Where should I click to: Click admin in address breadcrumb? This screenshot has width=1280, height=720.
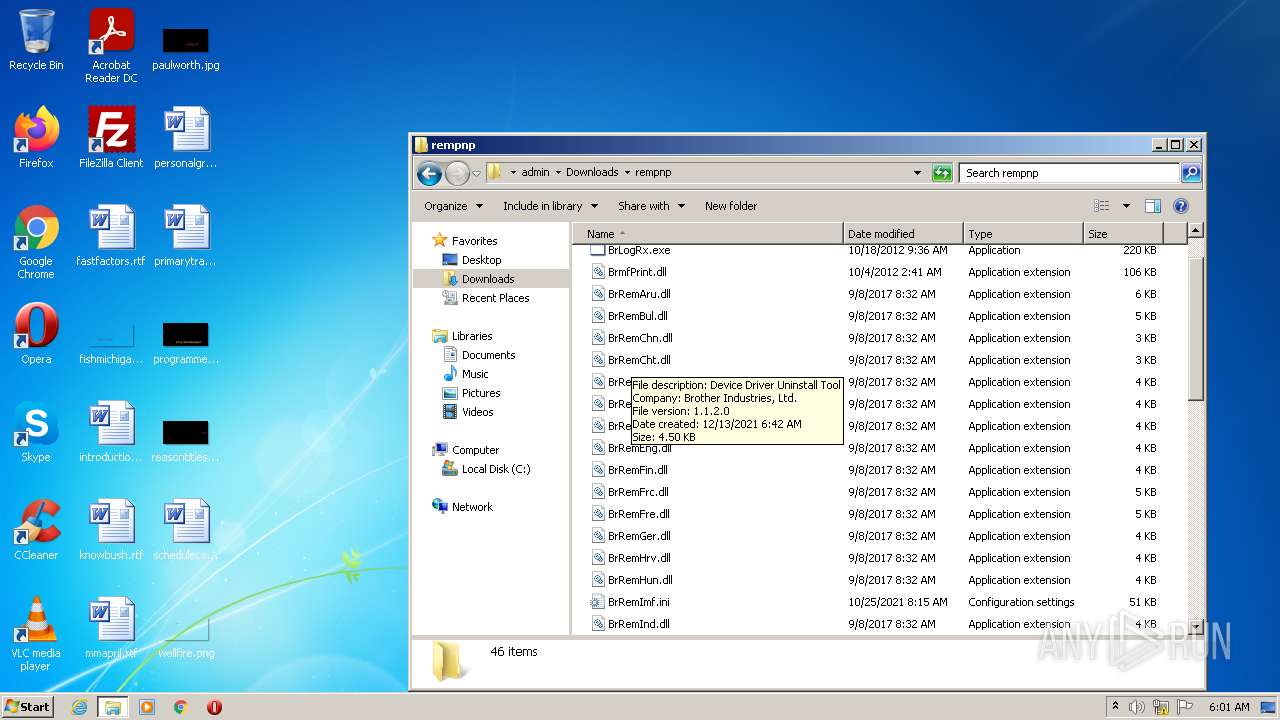(x=535, y=172)
